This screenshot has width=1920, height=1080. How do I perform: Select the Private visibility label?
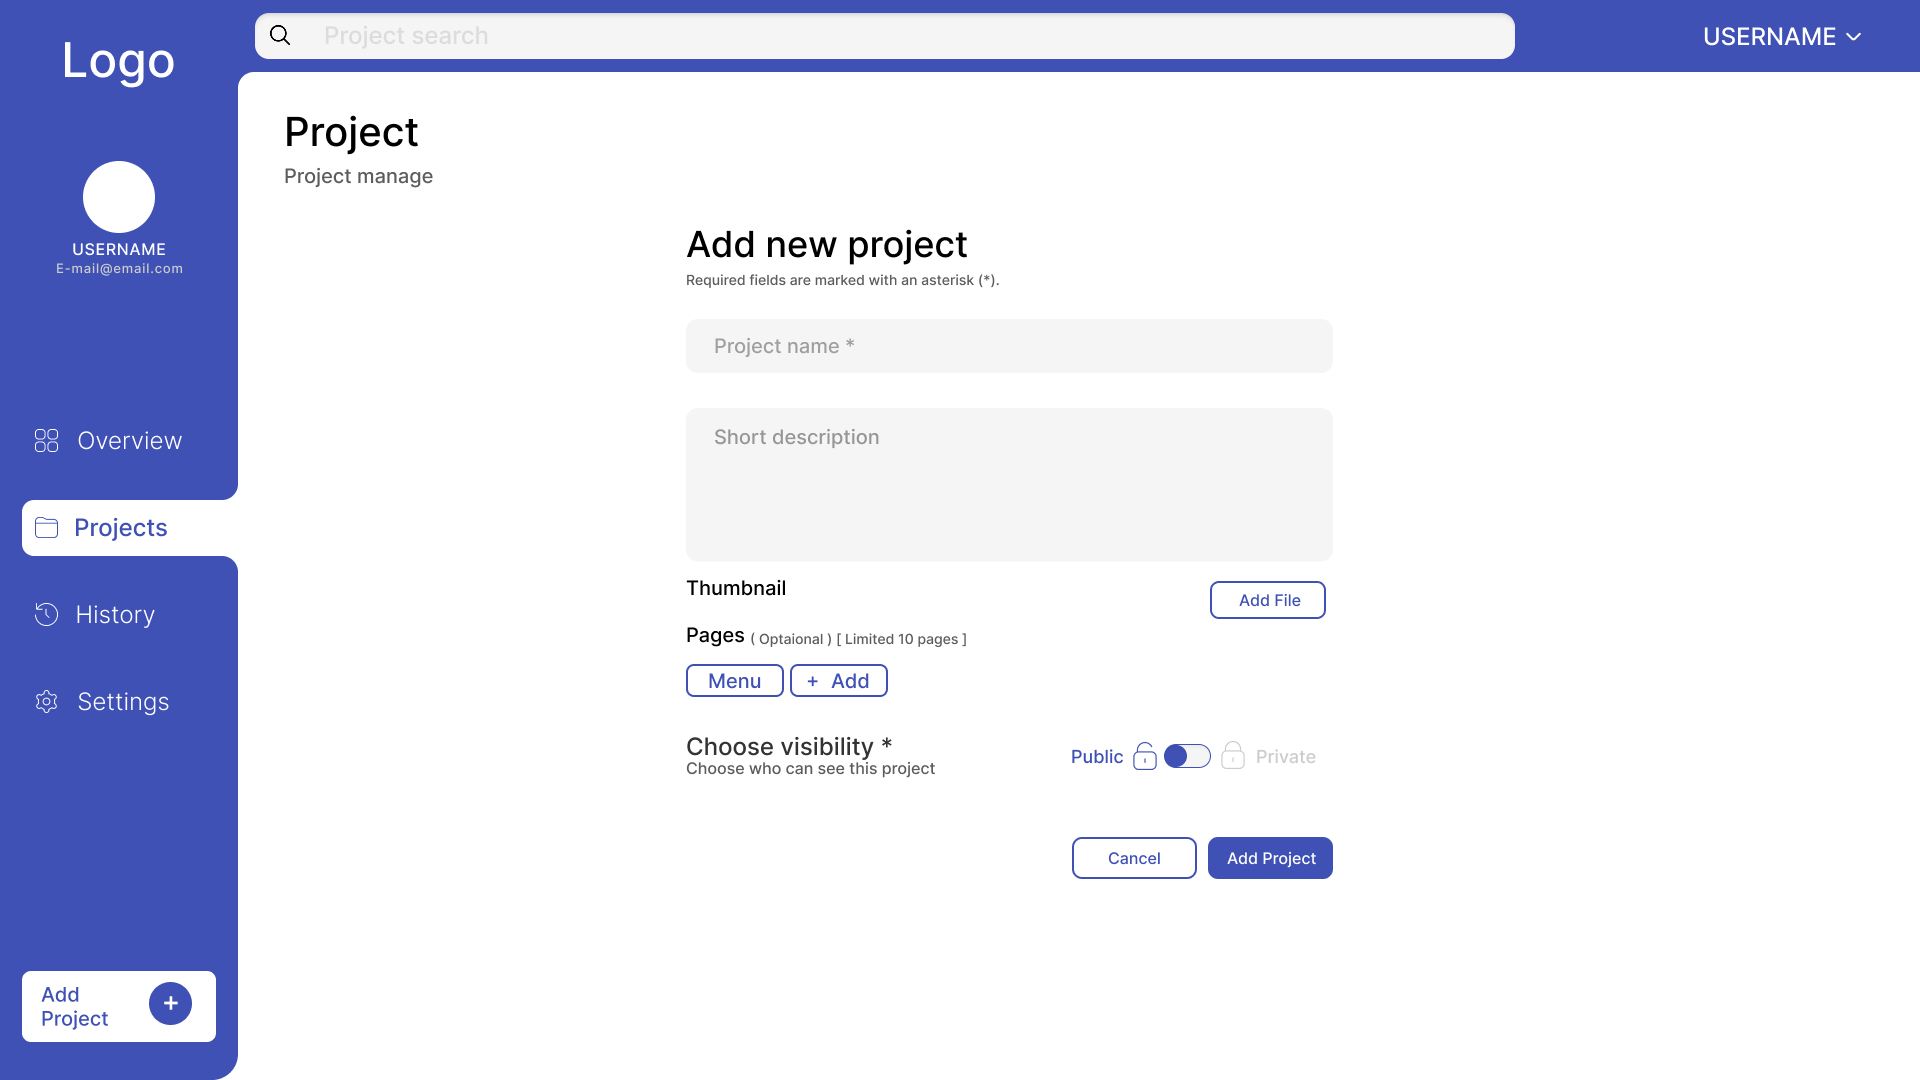coord(1285,757)
